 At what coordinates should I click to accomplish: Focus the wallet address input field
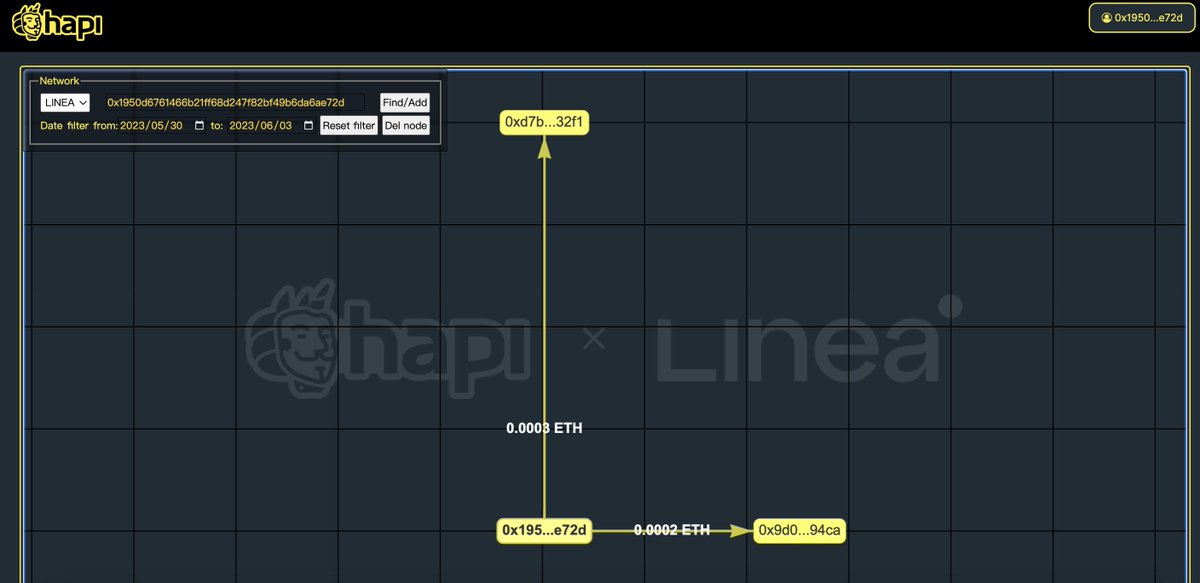tap(235, 102)
